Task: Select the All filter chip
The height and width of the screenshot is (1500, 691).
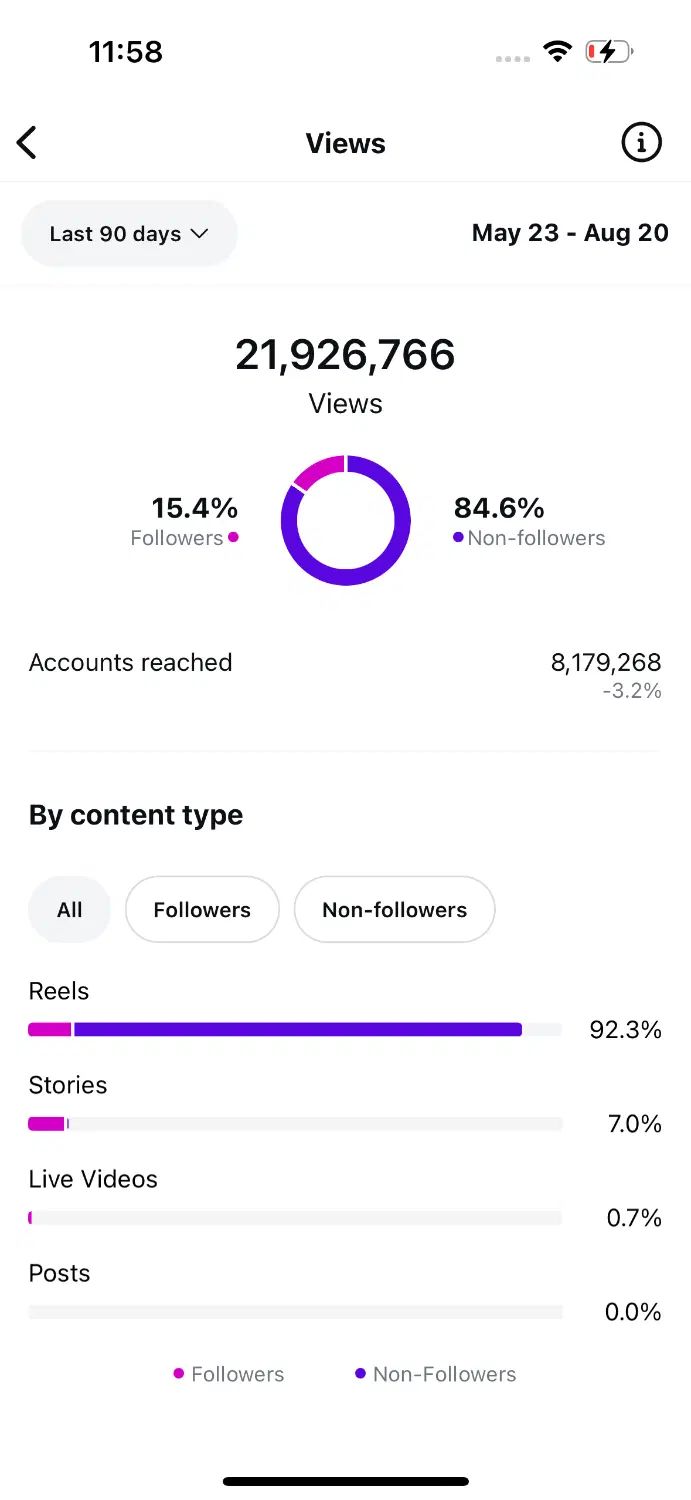Action: click(70, 909)
